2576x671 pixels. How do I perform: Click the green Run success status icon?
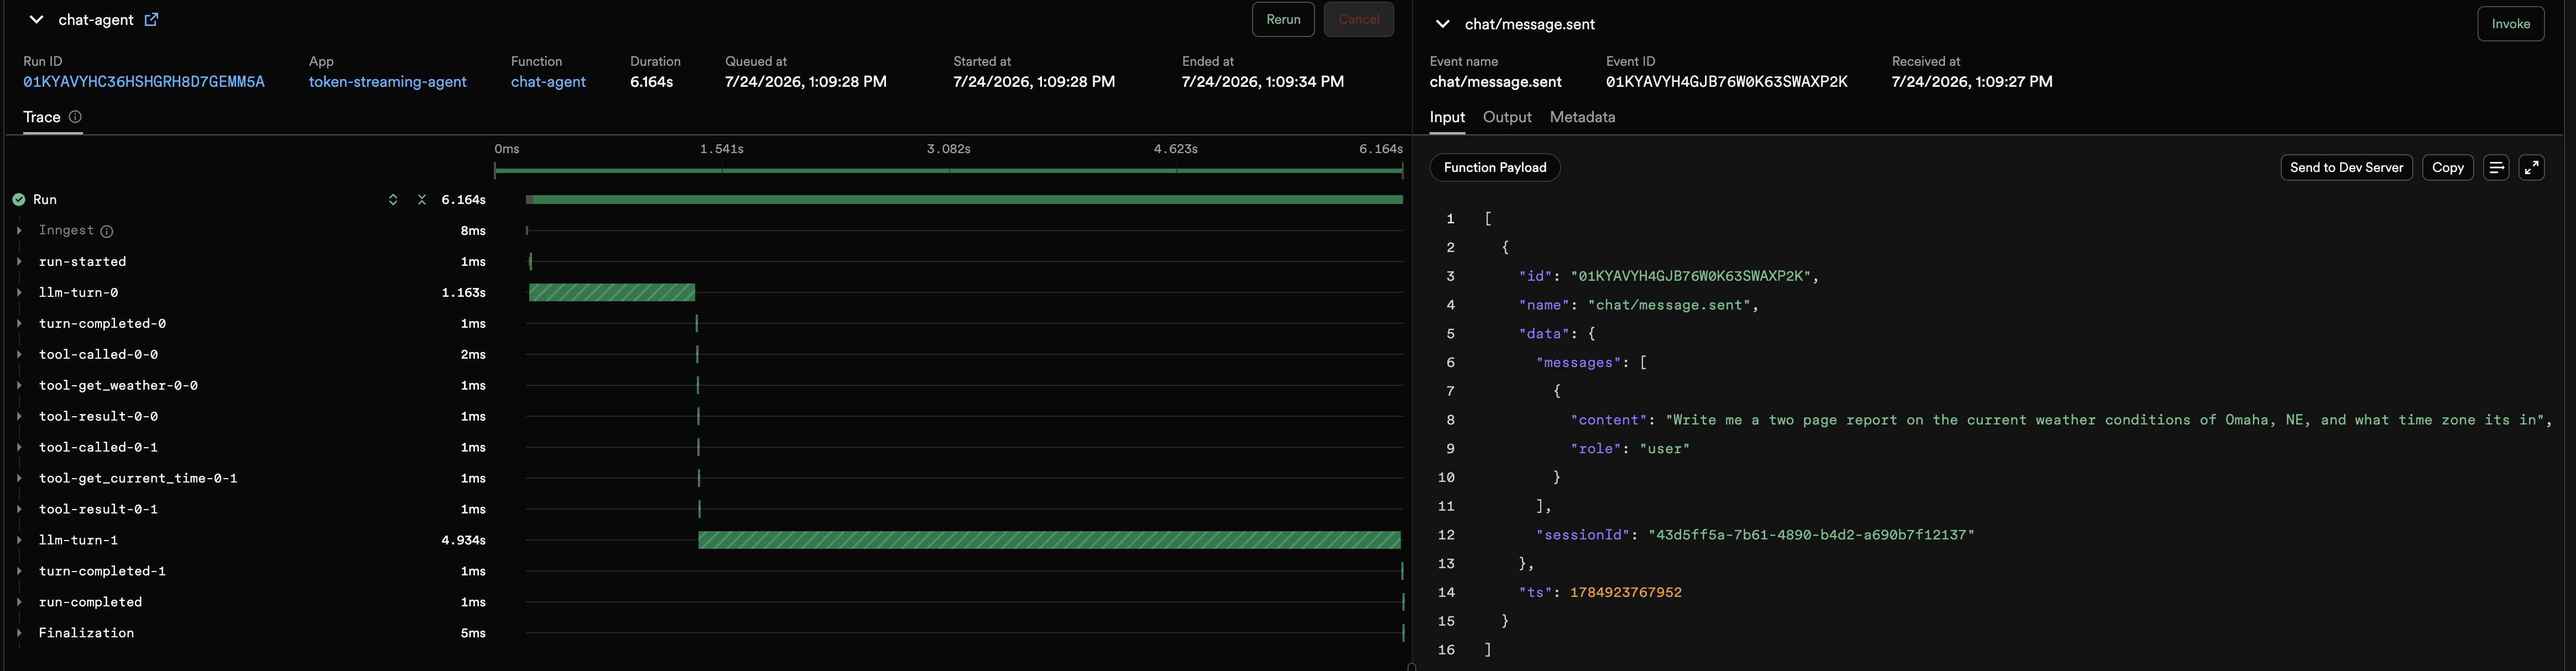click(x=19, y=200)
